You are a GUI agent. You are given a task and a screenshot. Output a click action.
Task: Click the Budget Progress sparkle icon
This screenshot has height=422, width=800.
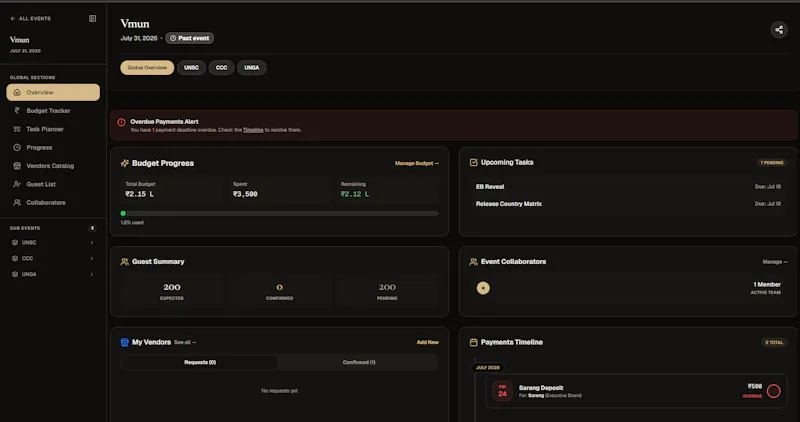click(x=124, y=163)
